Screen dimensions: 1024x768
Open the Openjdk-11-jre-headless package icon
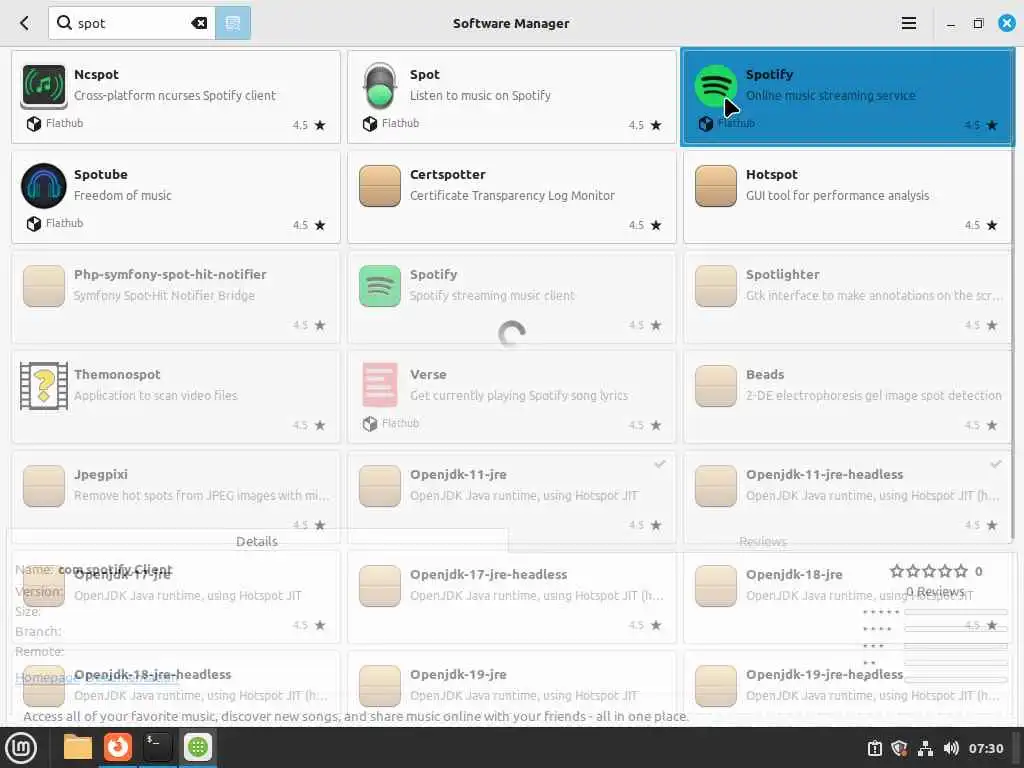(x=716, y=486)
